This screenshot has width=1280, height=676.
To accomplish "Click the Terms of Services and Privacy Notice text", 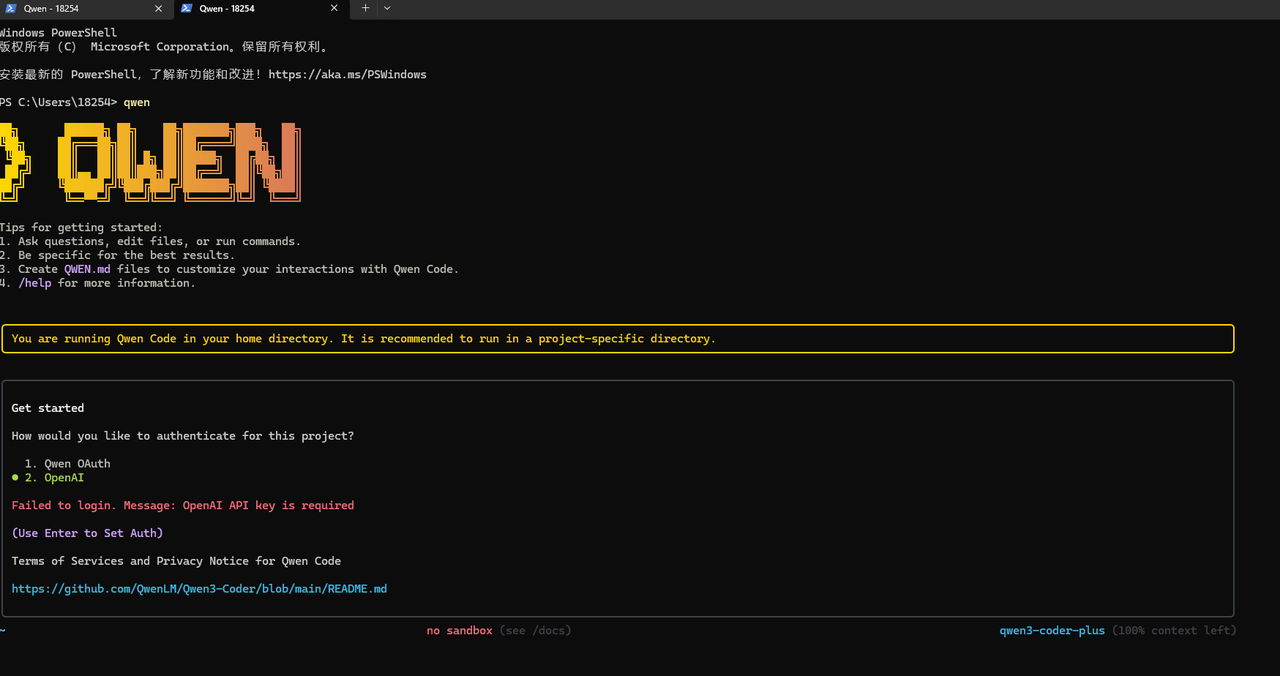I will click(176, 562).
